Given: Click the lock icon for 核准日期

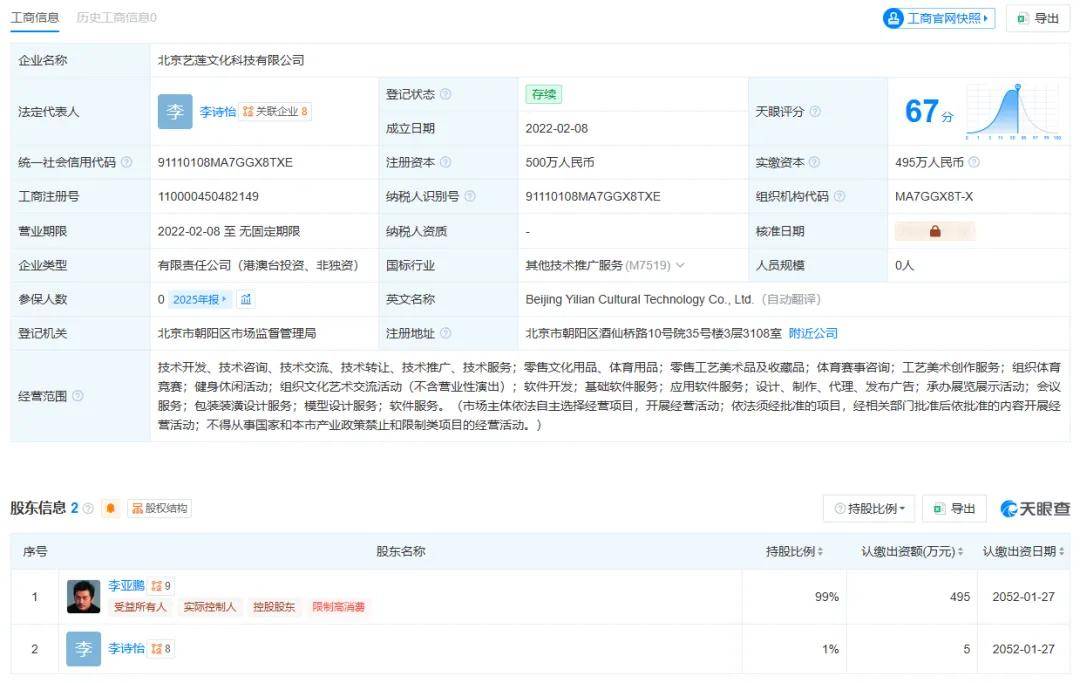Looking at the screenshot, I should [x=935, y=231].
